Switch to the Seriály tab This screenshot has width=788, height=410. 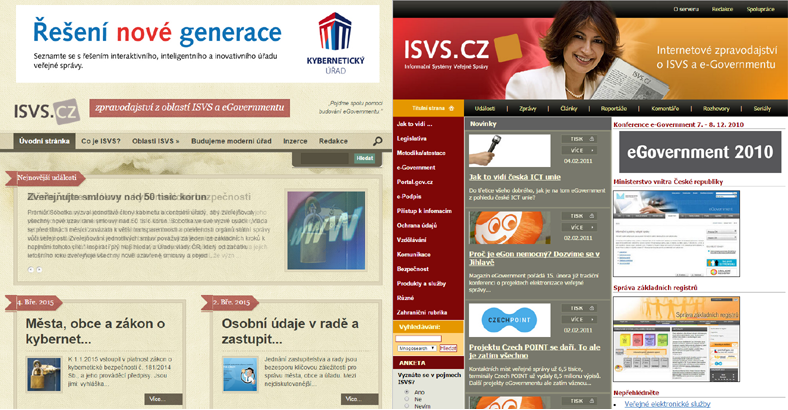click(762, 109)
